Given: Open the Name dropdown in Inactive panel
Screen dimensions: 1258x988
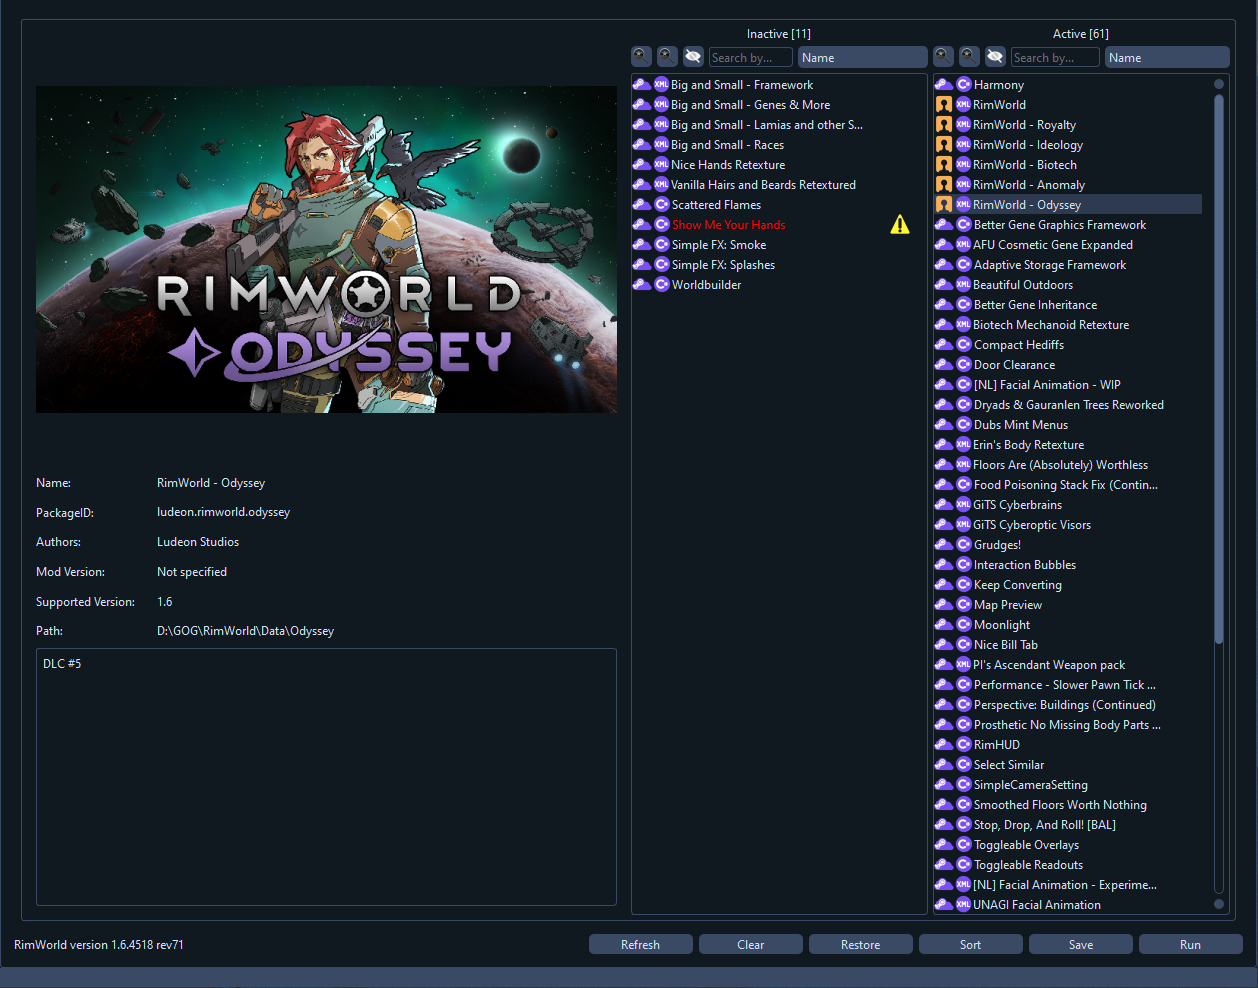Looking at the screenshot, I should point(863,57).
